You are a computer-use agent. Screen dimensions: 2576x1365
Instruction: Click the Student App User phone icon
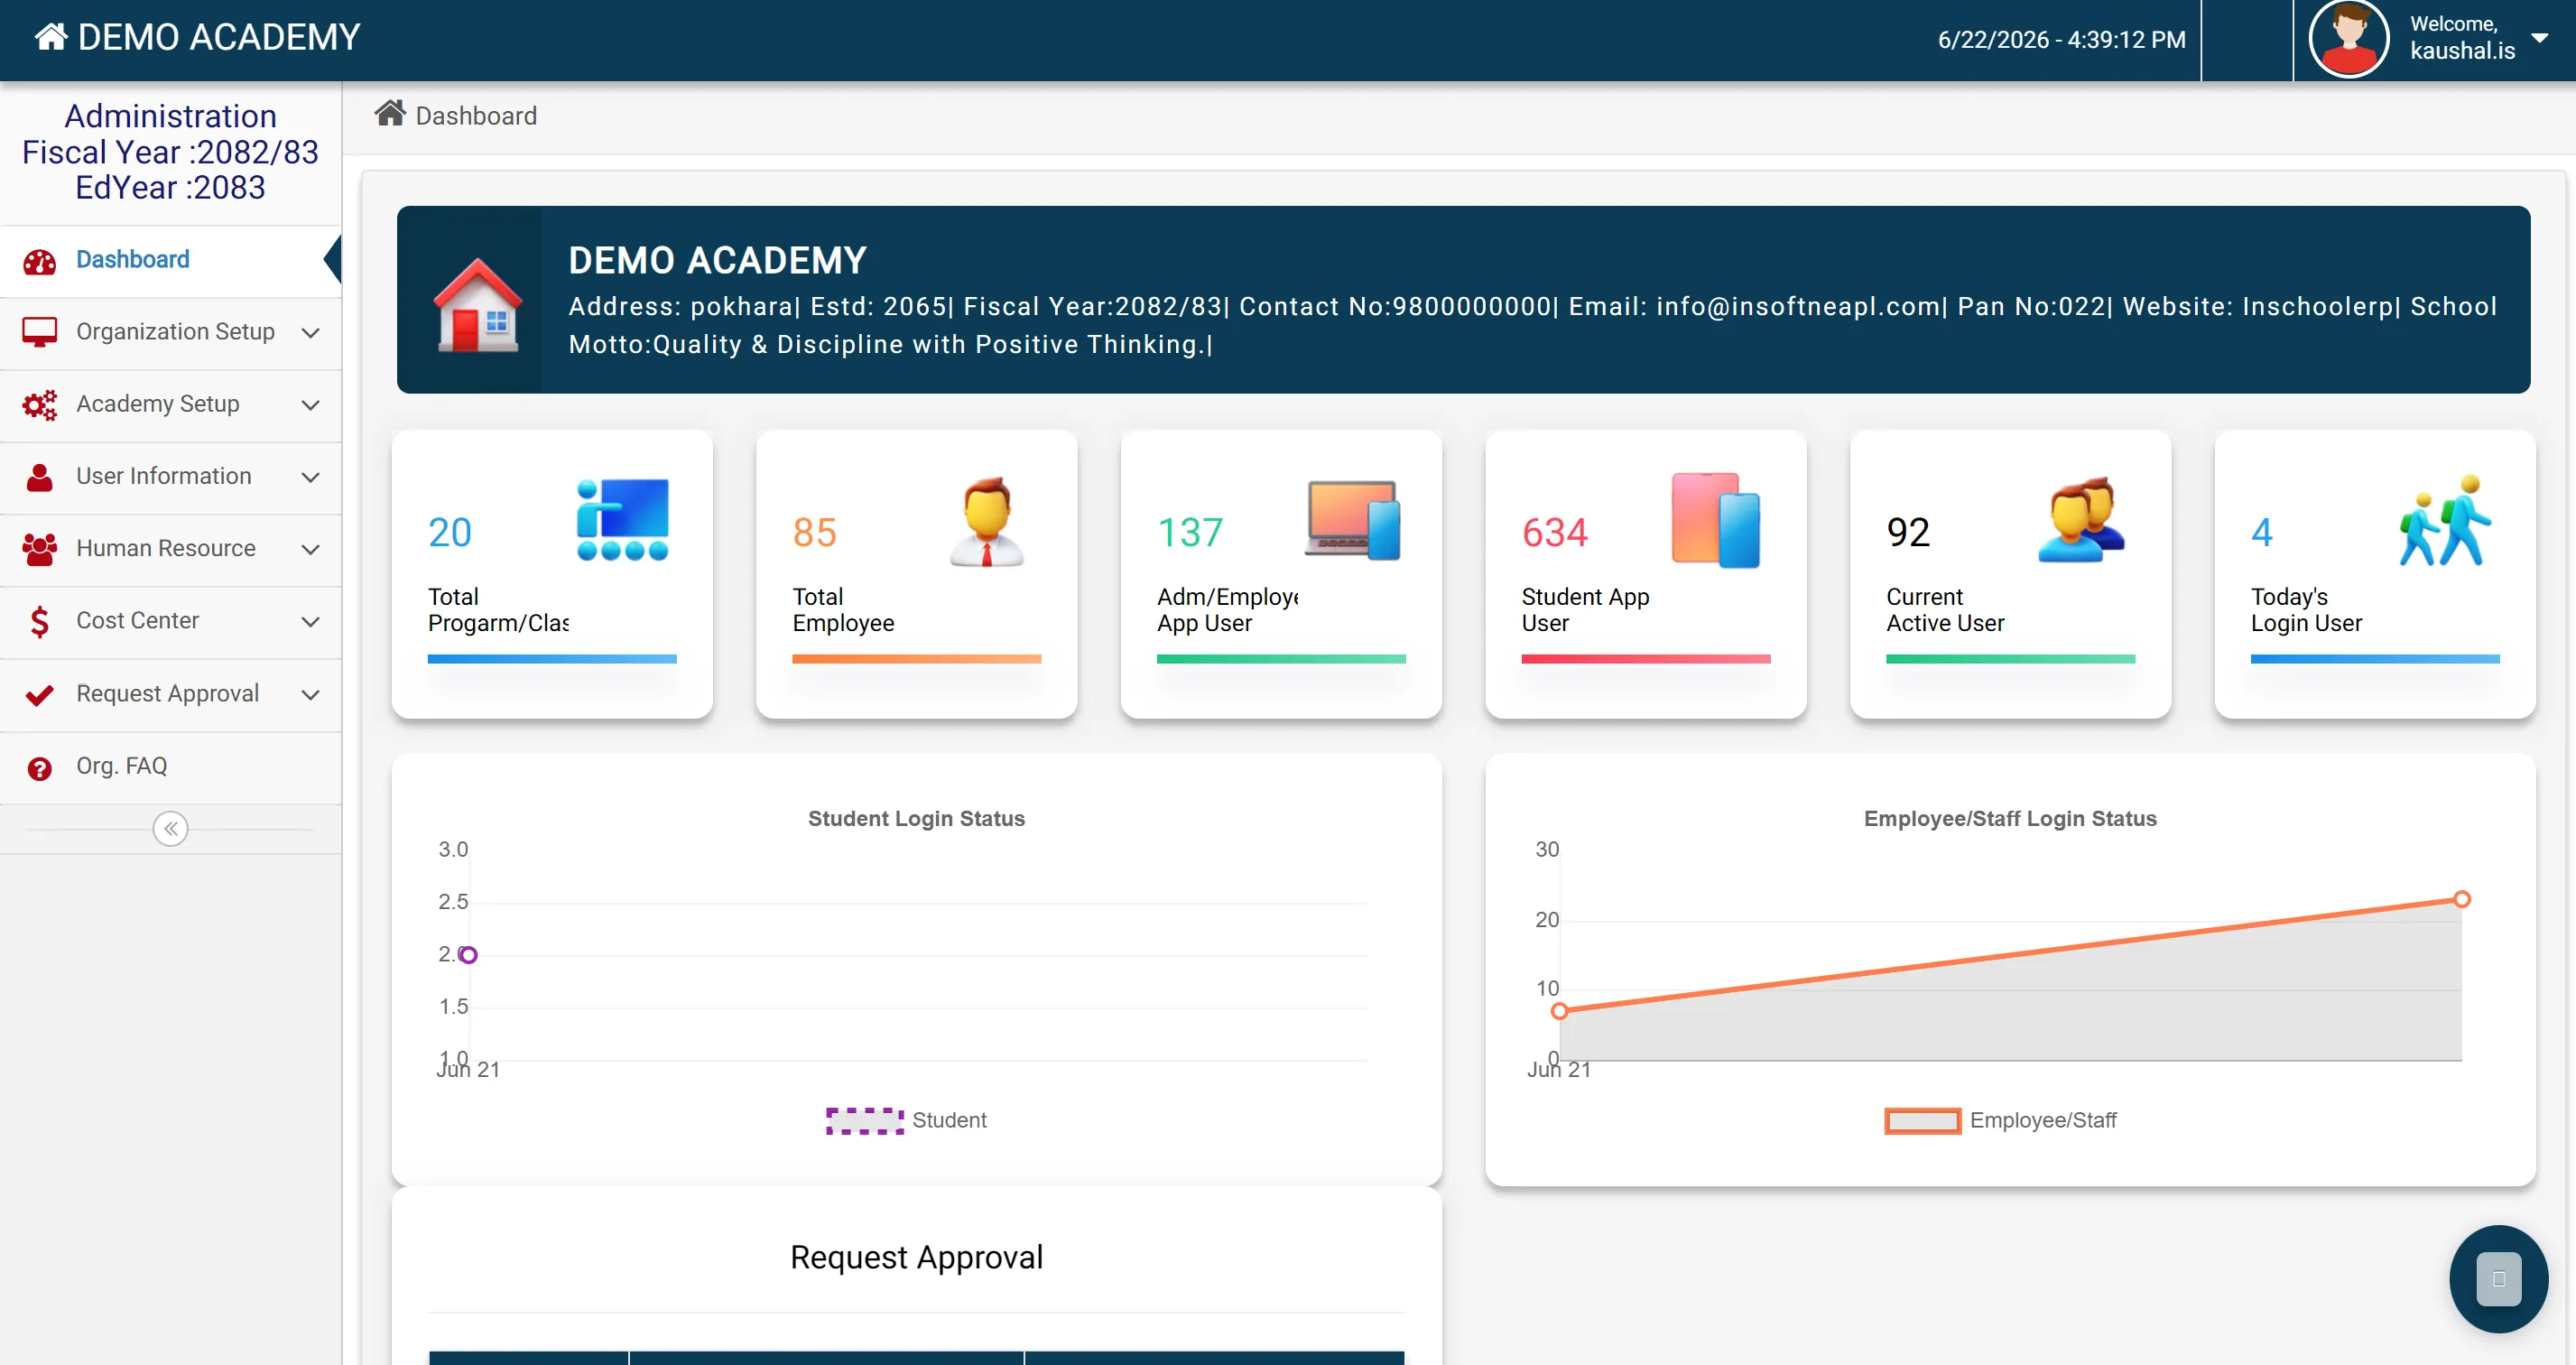tap(1715, 520)
